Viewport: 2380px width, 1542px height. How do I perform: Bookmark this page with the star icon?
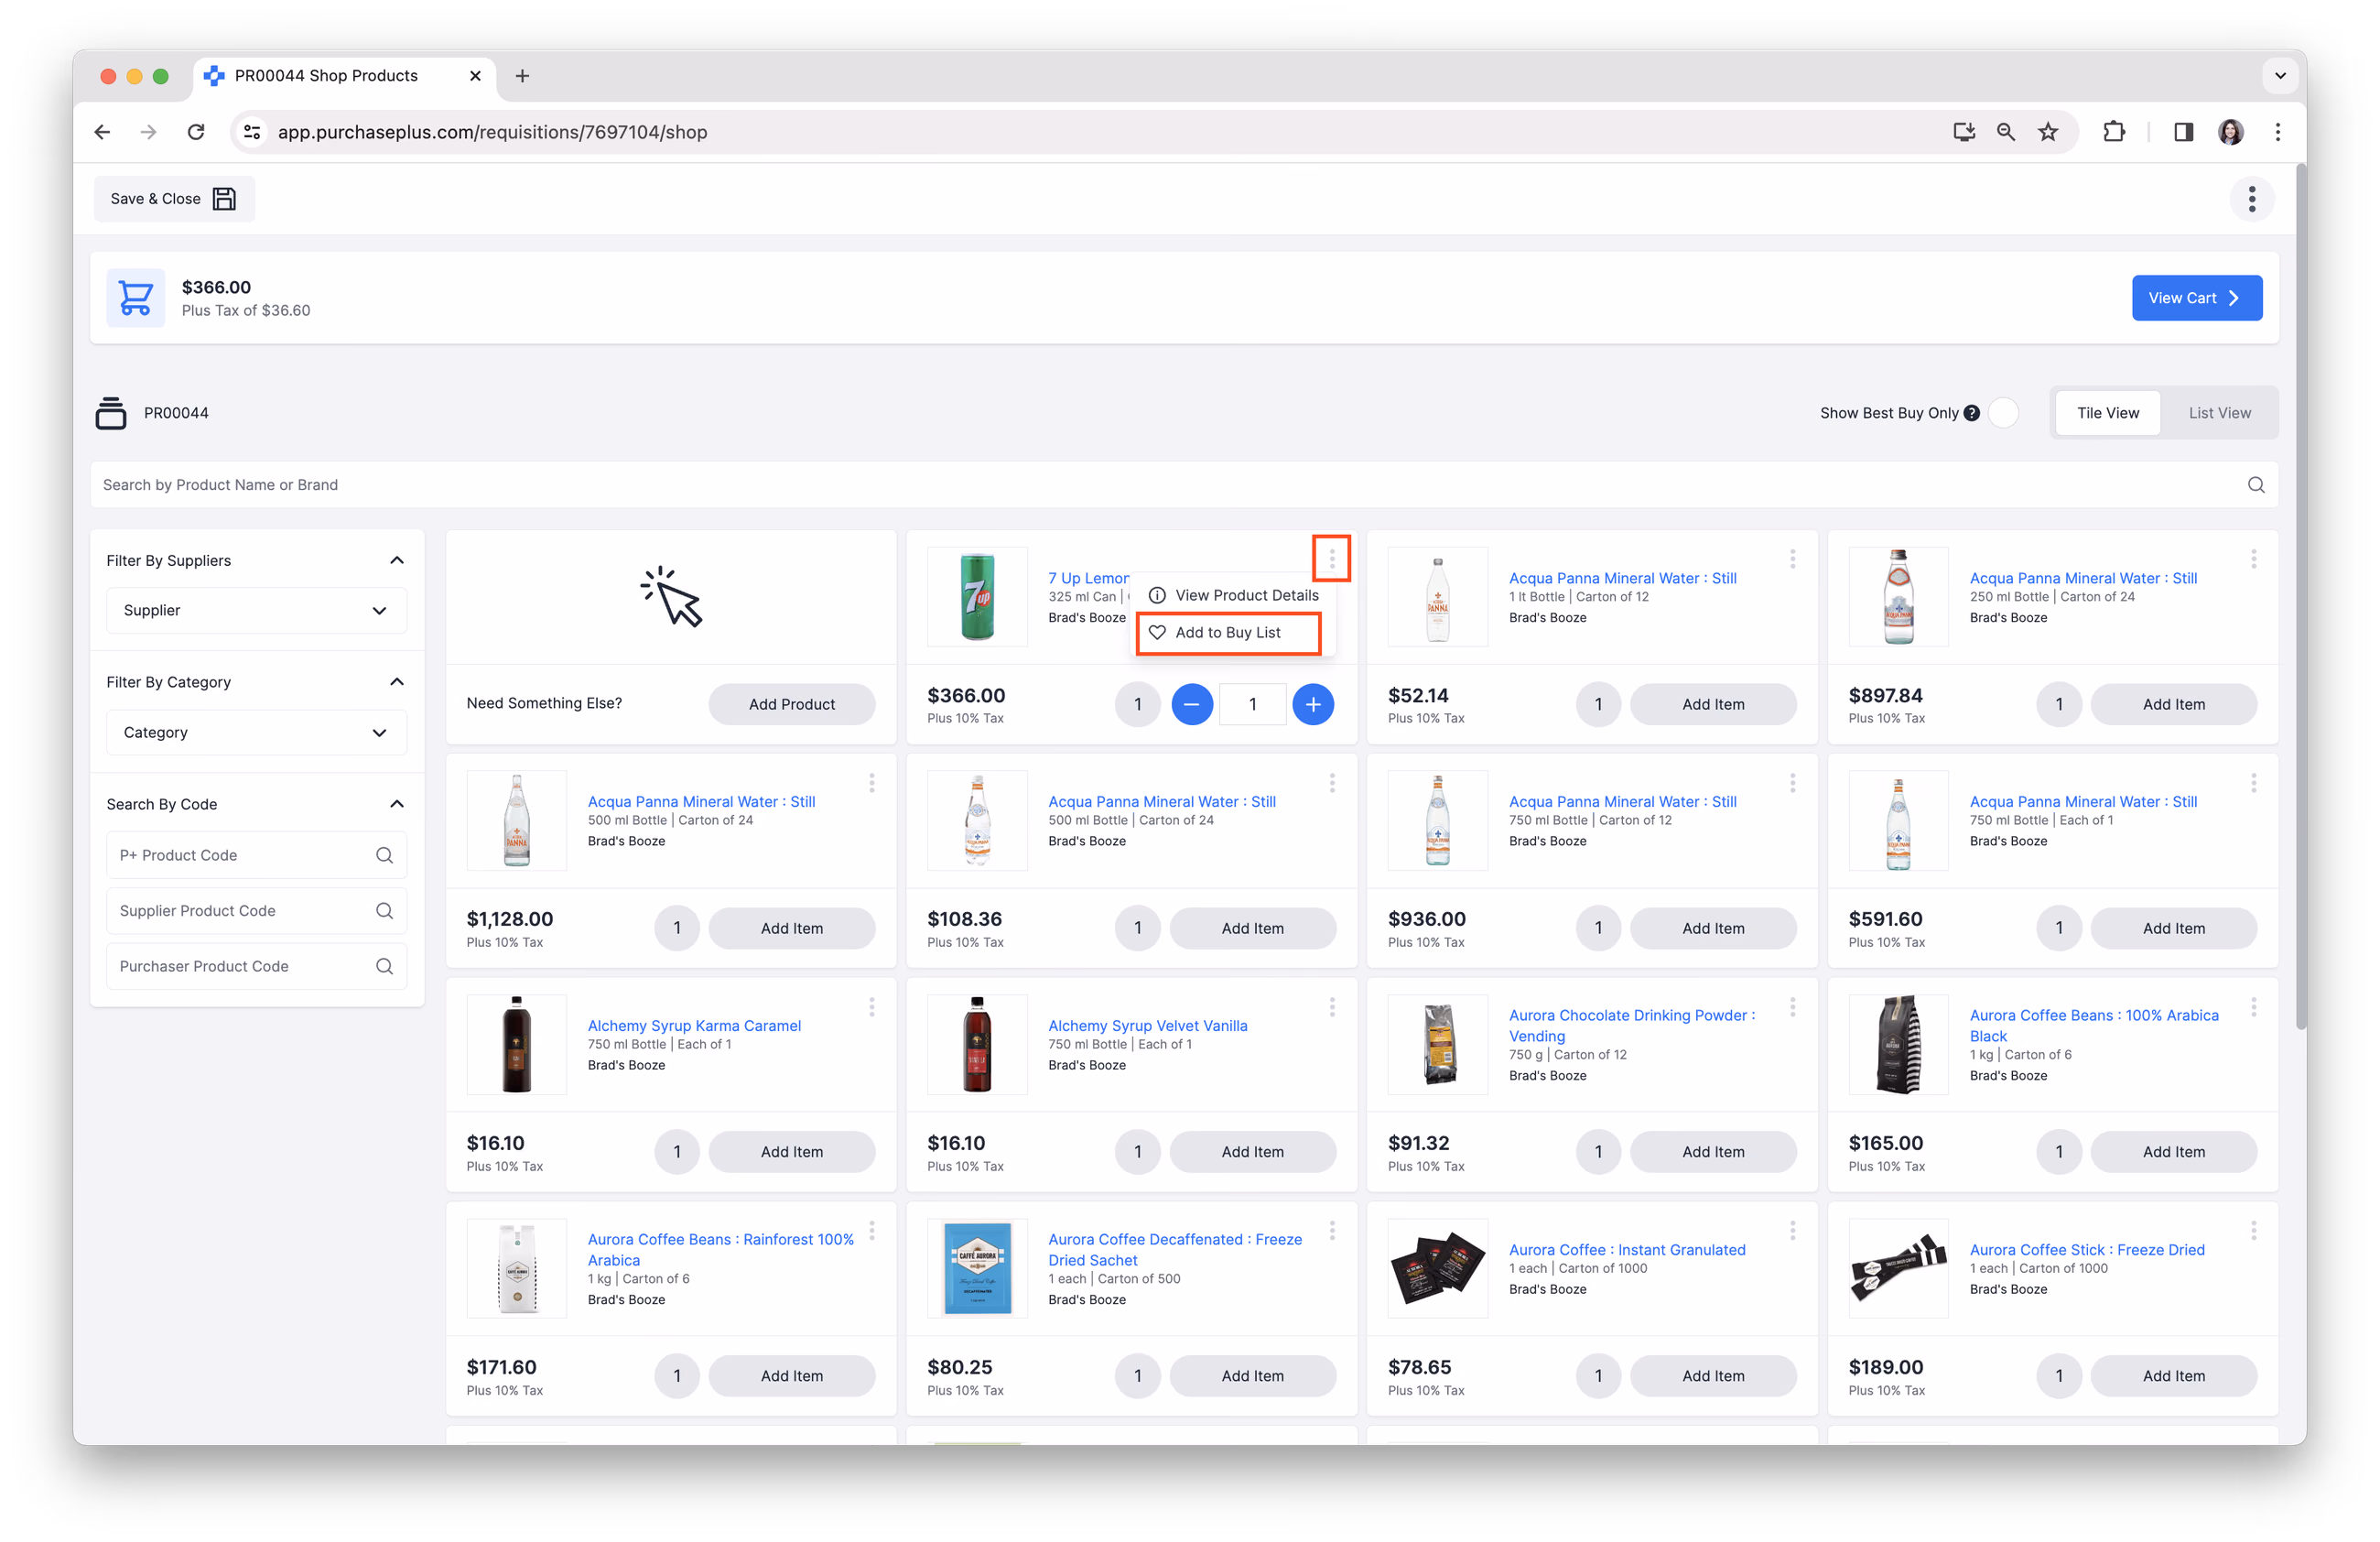tap(2047, 132)
